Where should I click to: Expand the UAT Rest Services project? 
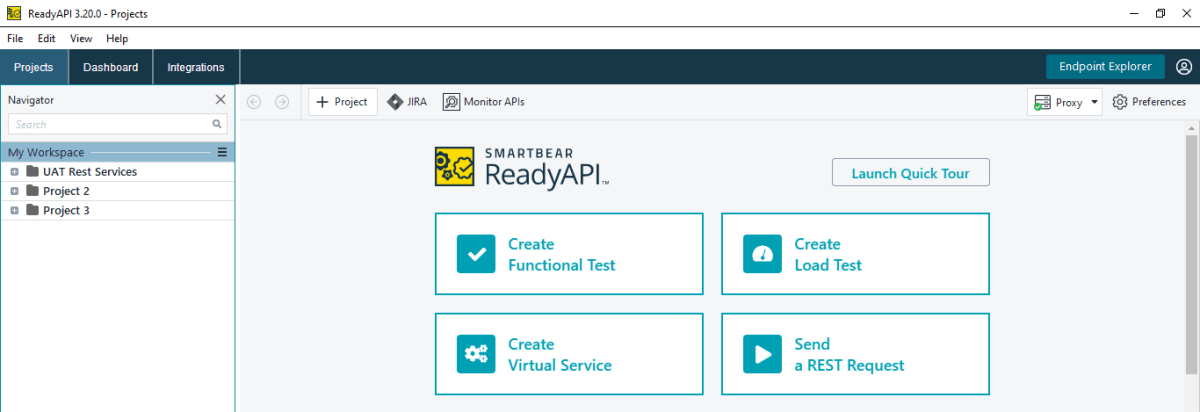coord(14,172)
